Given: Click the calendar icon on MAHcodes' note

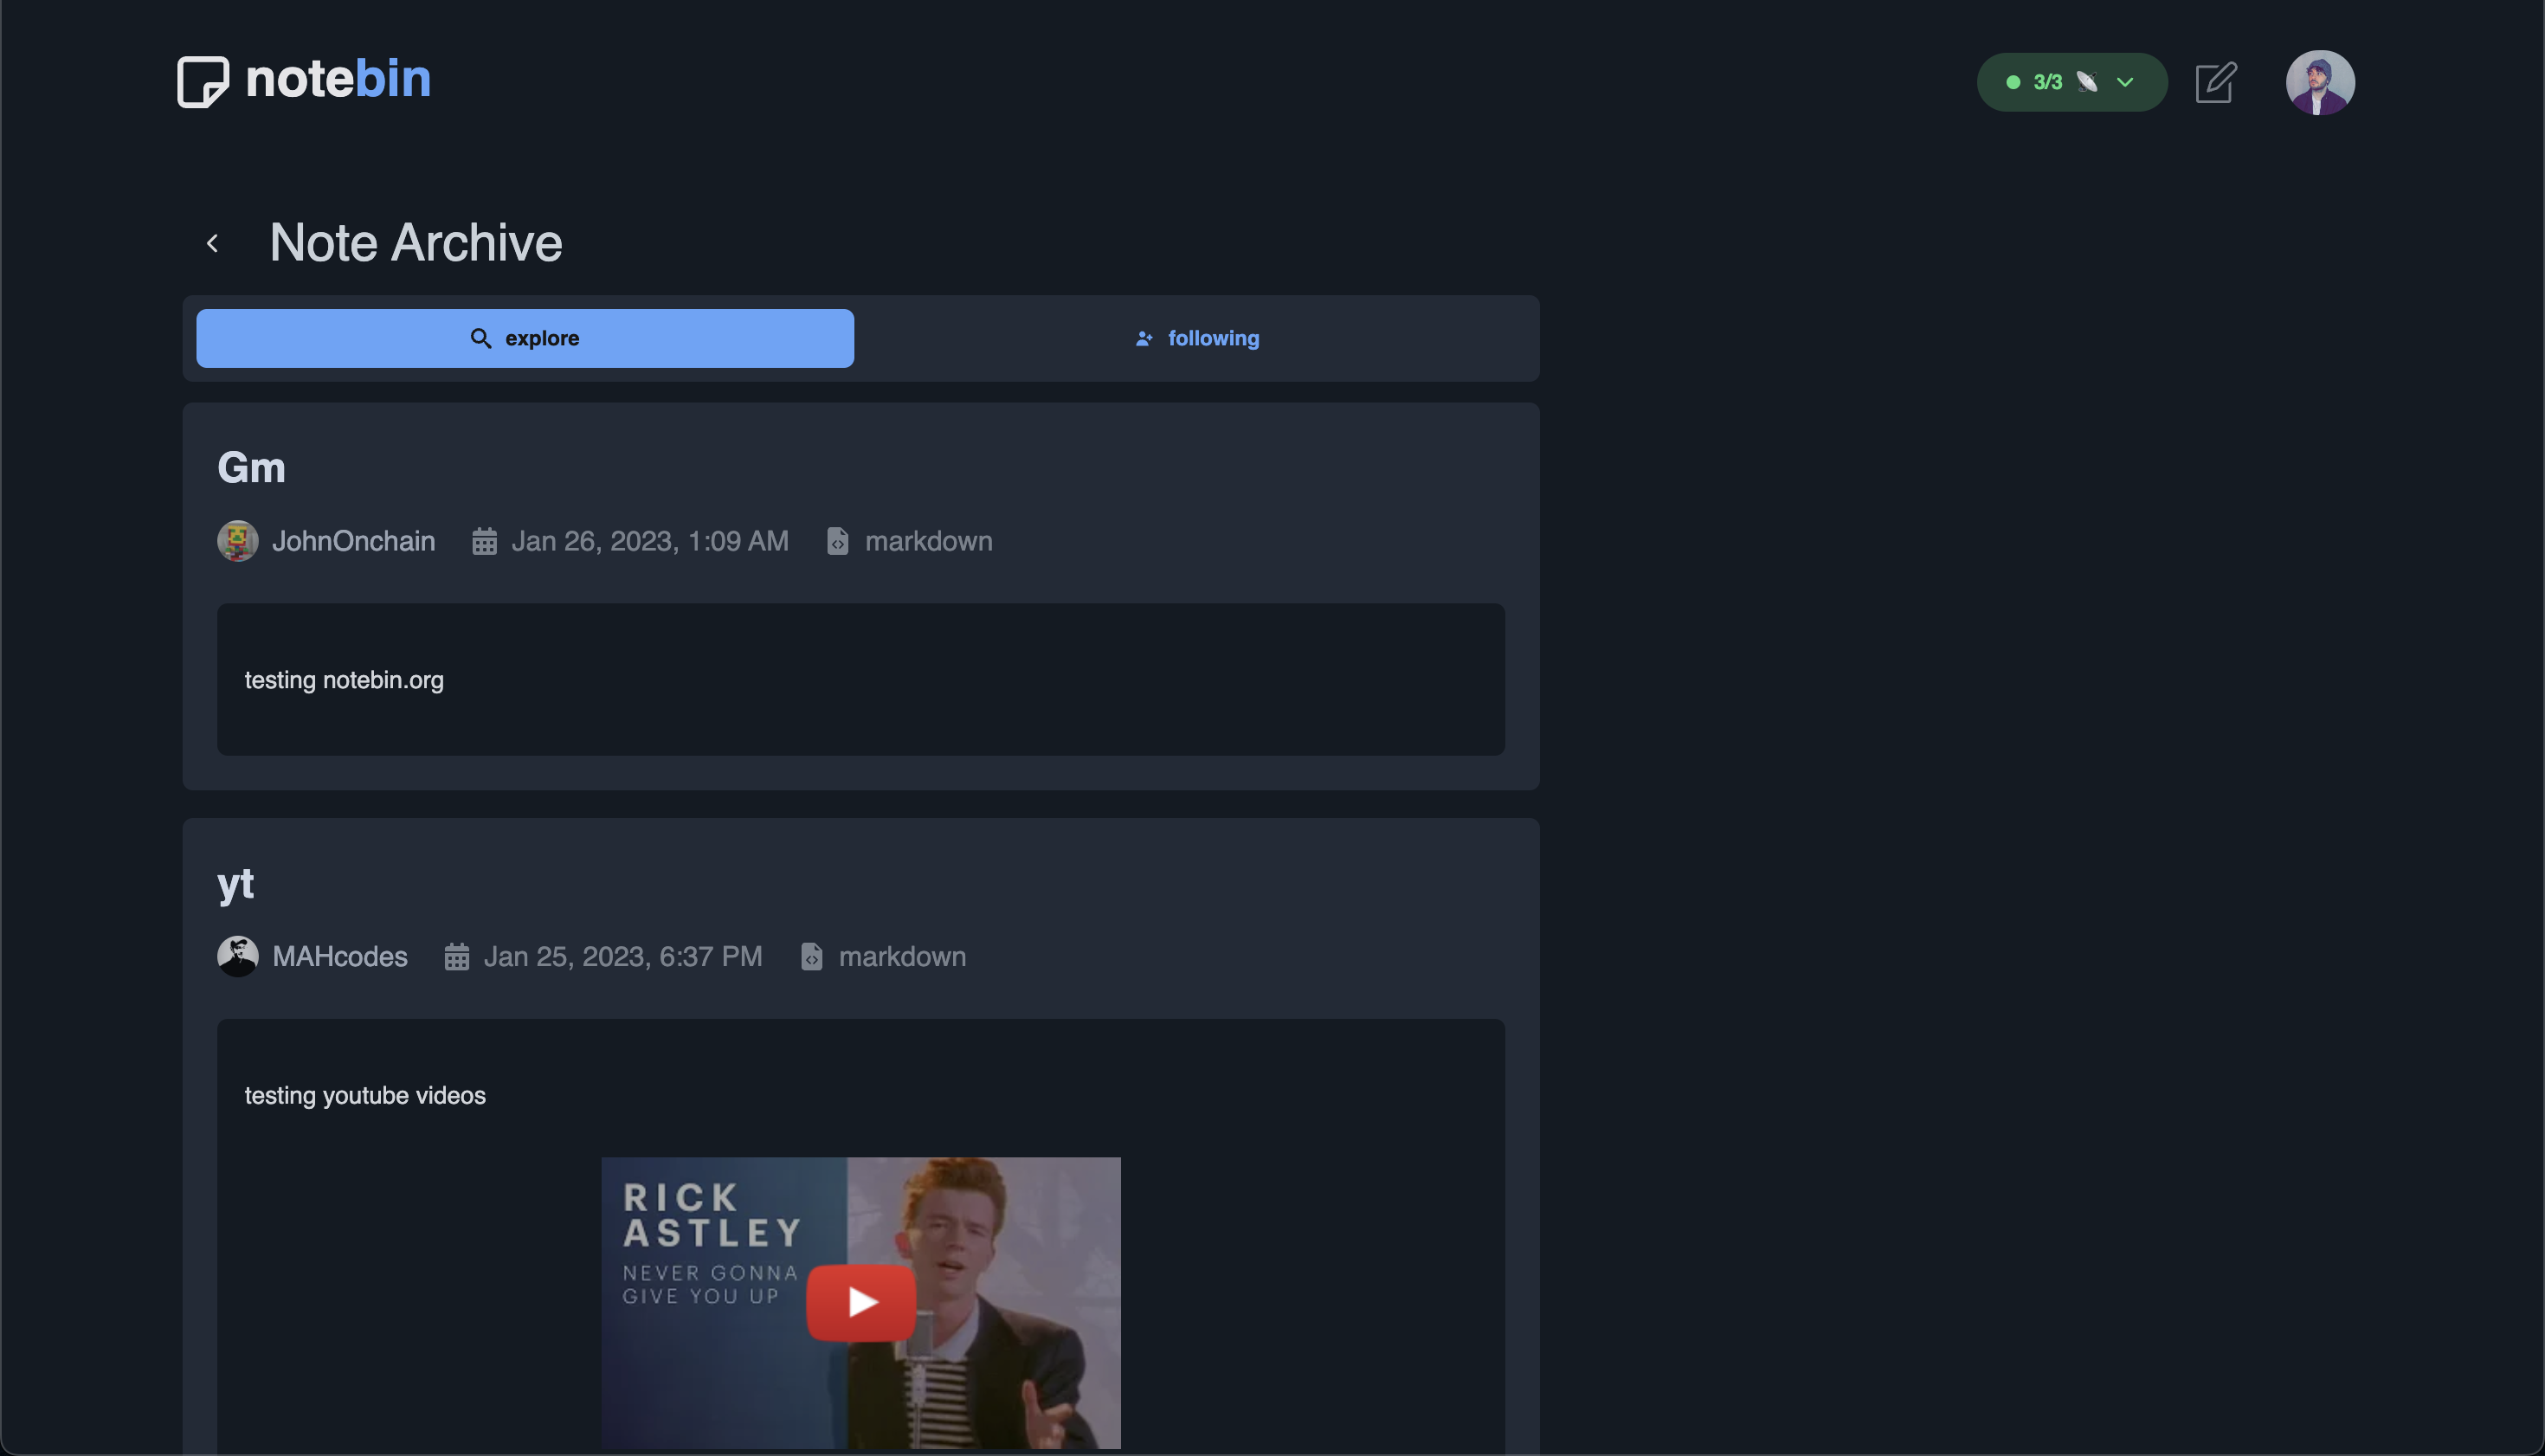Looking at the screenshot, I should point(458,956).
